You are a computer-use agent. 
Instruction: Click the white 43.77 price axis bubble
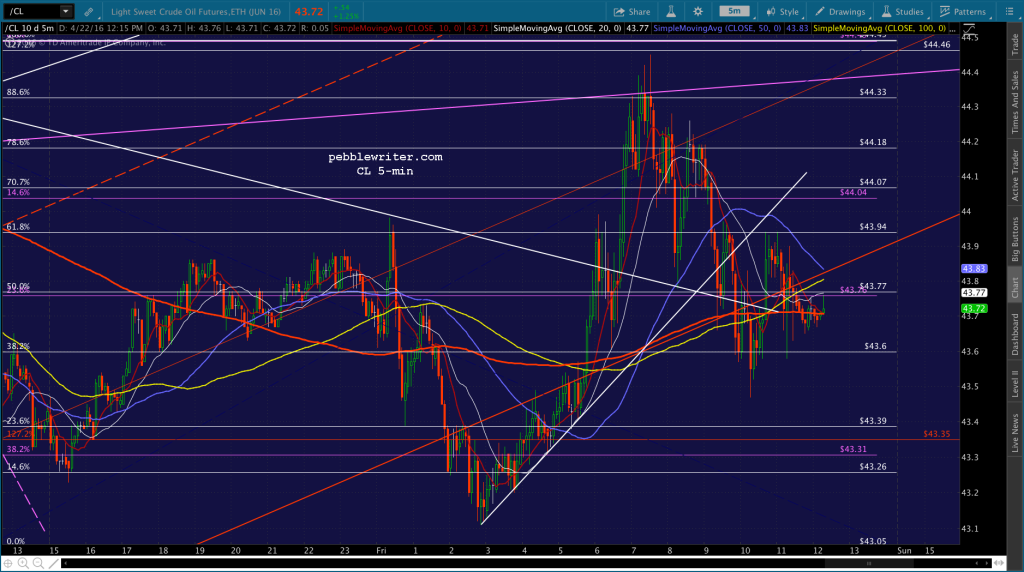pos(974,293)
